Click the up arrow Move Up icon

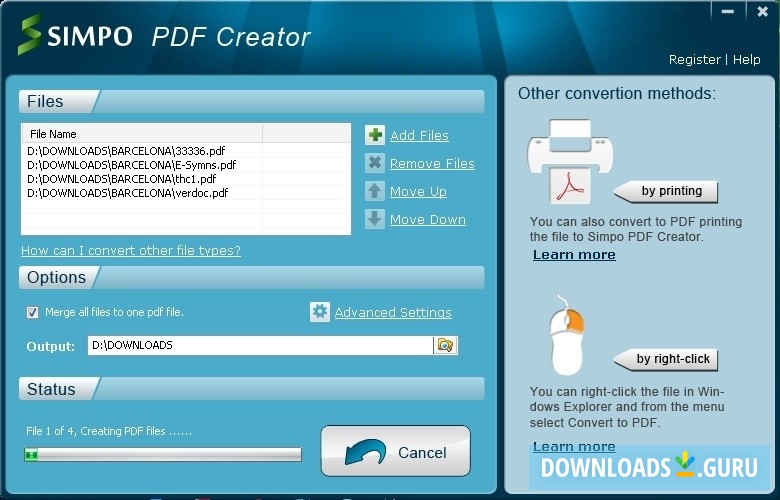pos(375,191)
